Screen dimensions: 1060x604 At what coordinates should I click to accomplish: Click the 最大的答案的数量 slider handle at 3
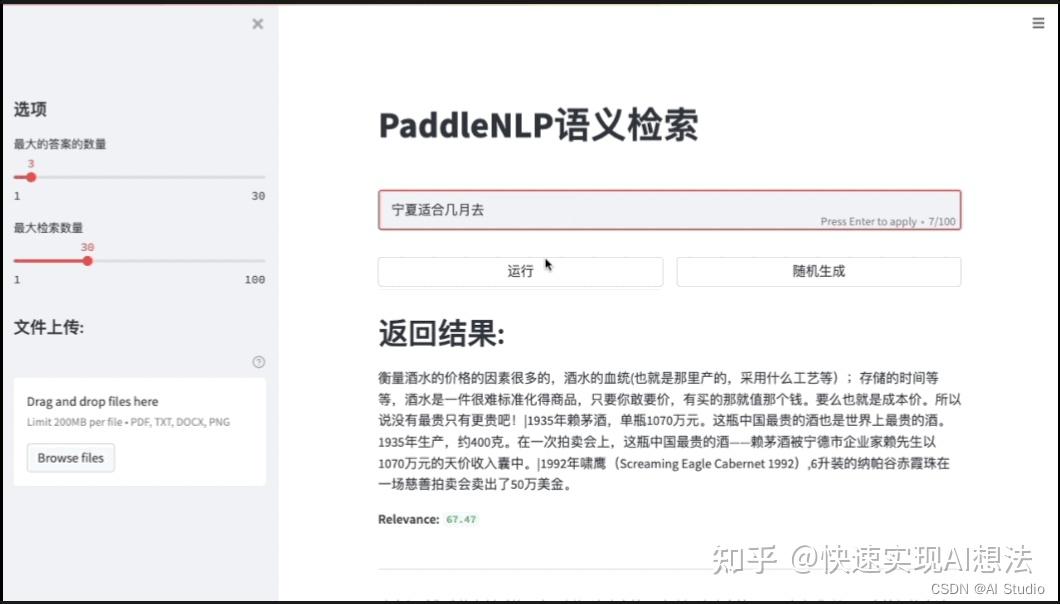click(x=30, y=177)
